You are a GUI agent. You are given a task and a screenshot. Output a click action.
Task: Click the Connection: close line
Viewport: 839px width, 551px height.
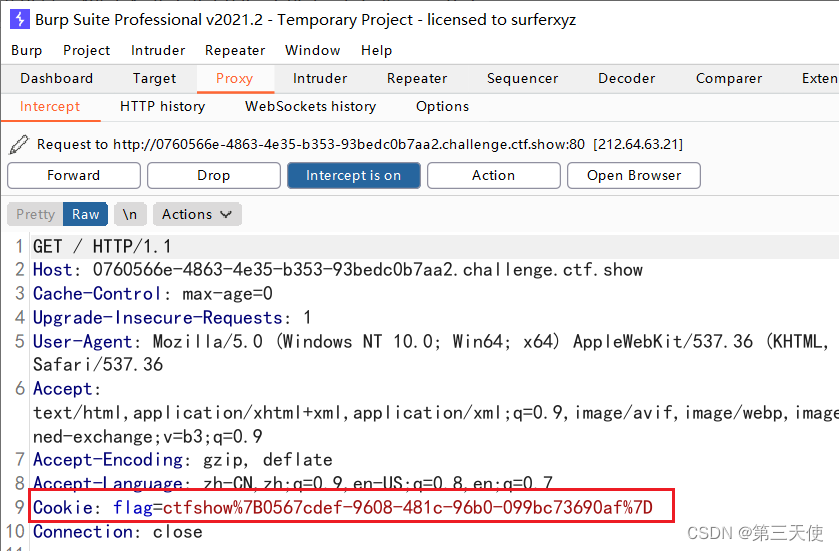(x=118, y=532)
